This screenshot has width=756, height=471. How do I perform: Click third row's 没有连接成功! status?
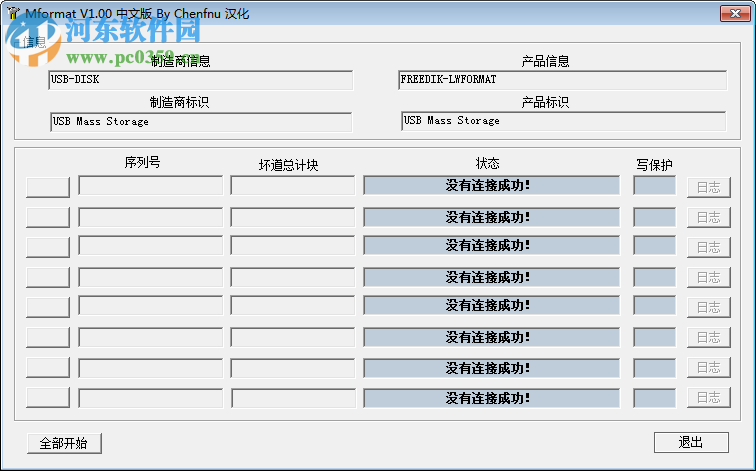[491, 245]
